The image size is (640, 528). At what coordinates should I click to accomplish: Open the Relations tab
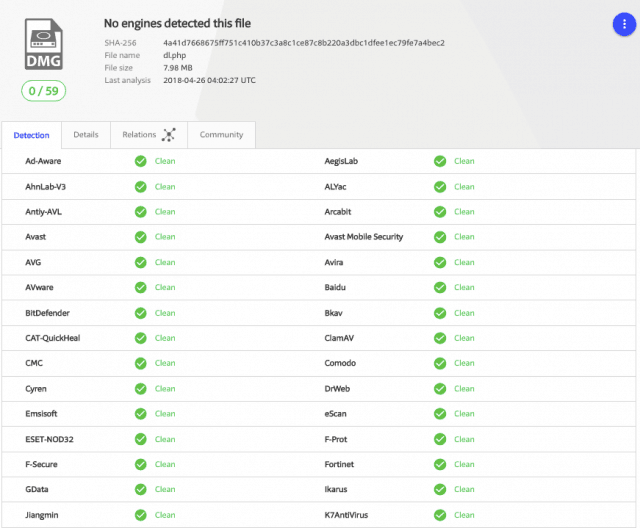point(149,135)
